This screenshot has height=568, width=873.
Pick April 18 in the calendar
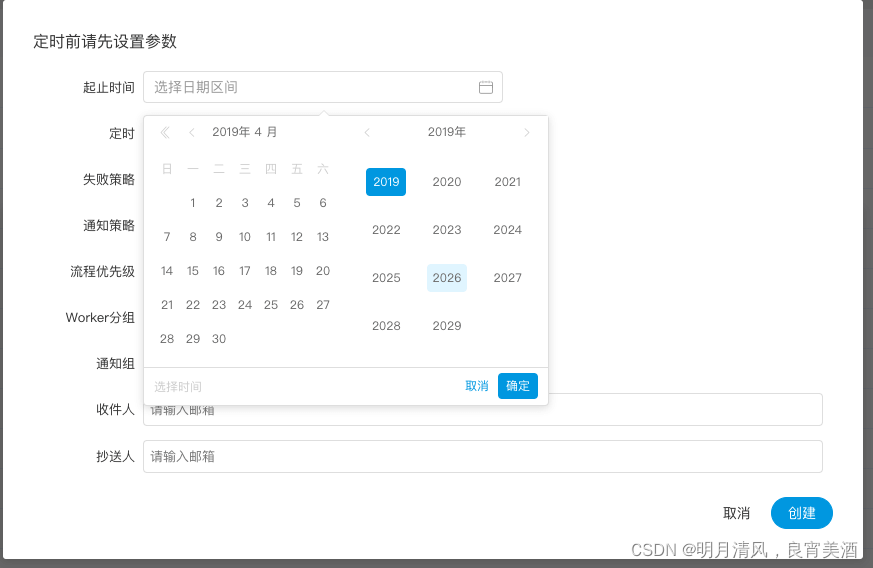[x=271, y=271]
